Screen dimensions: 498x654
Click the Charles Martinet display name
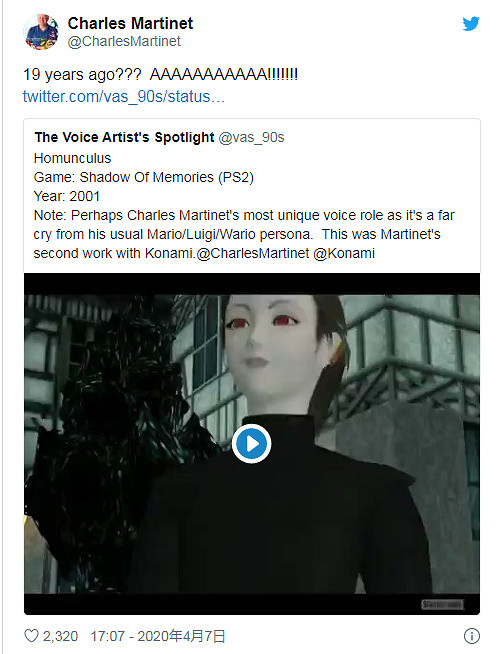130,23
